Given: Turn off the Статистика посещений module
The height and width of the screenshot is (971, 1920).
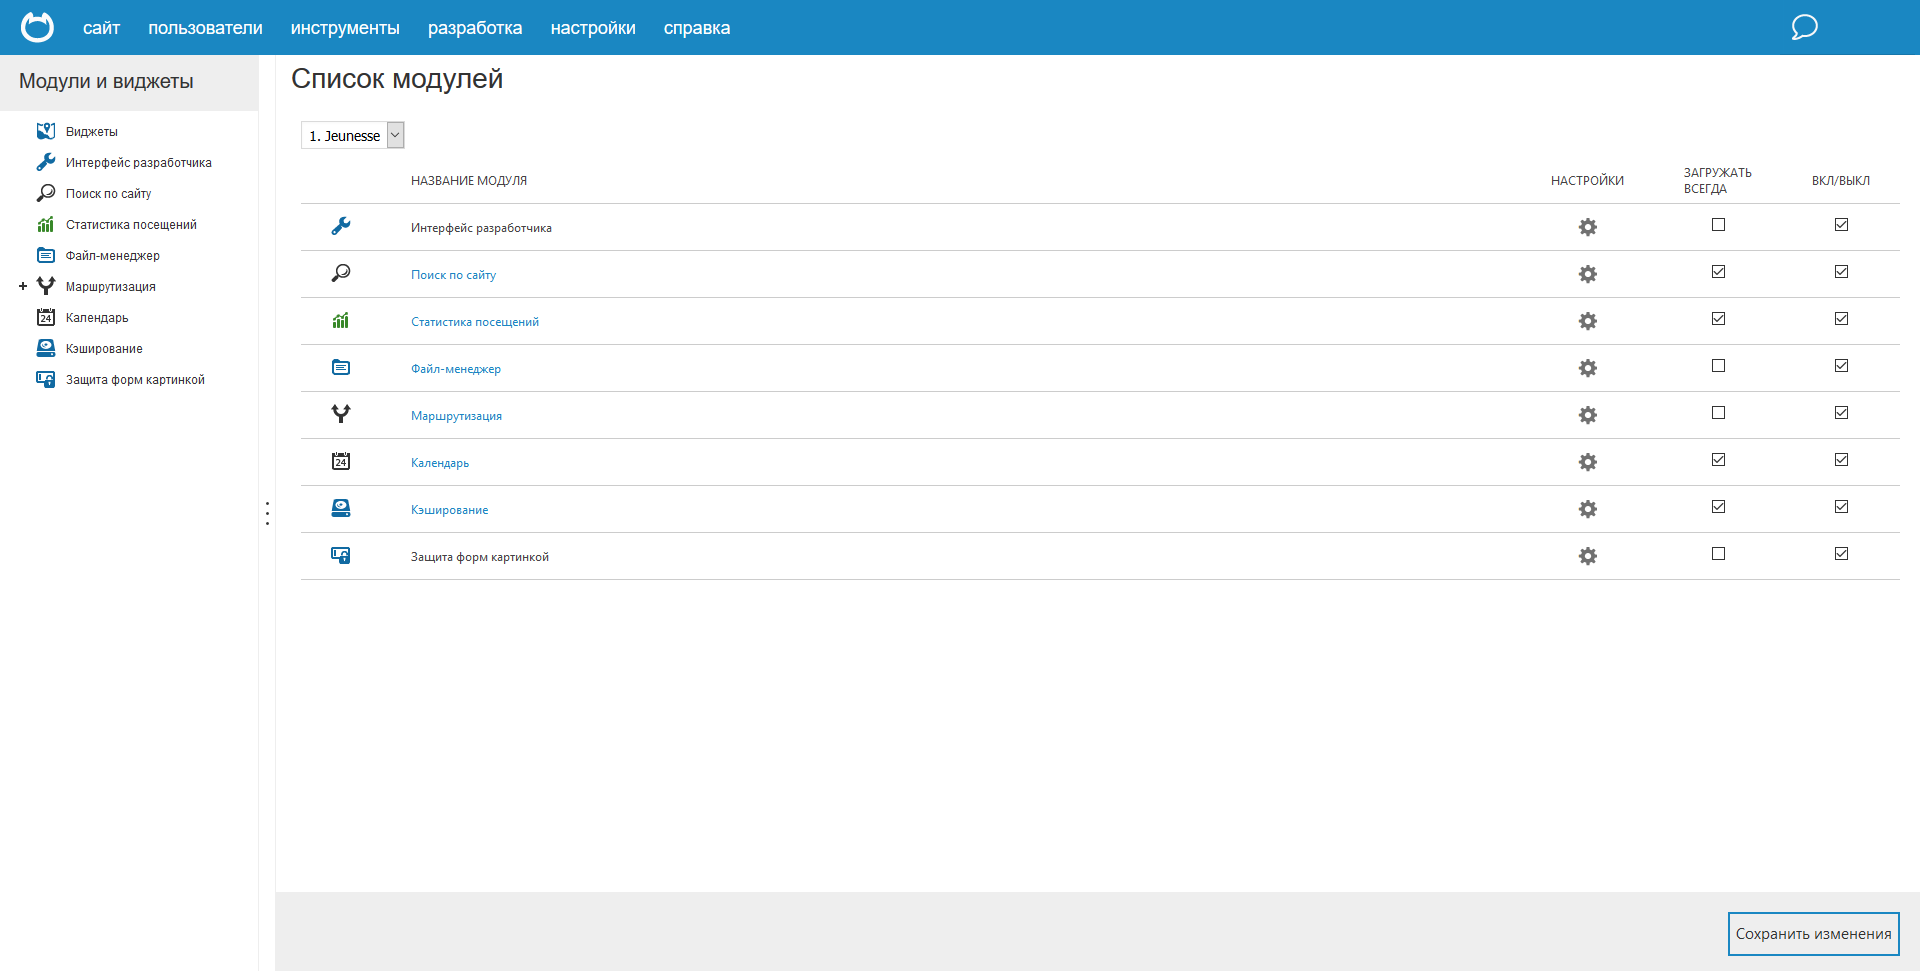Looking at the screenshot, I should (x=1841, y=319).
